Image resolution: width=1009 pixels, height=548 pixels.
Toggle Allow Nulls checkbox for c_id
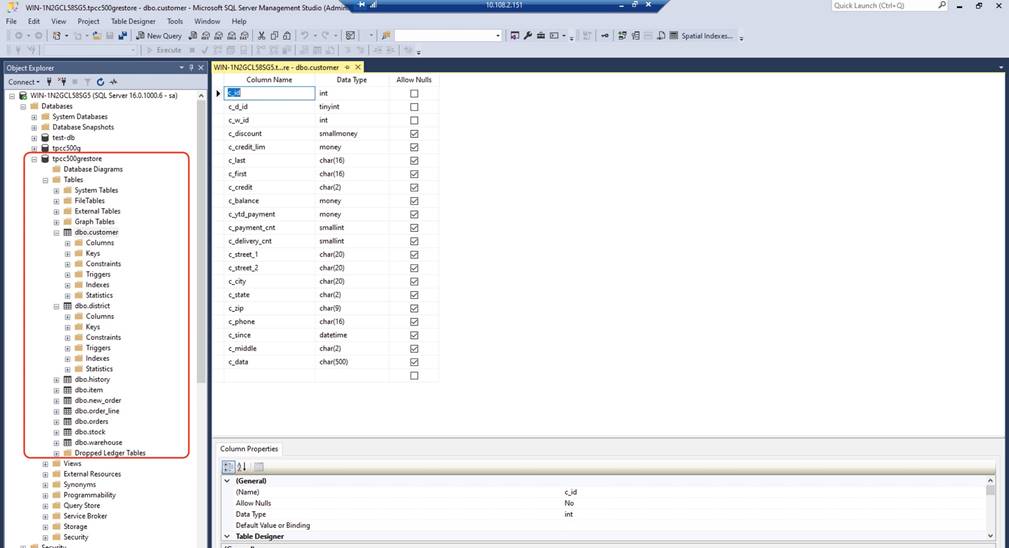coord(414,93)
